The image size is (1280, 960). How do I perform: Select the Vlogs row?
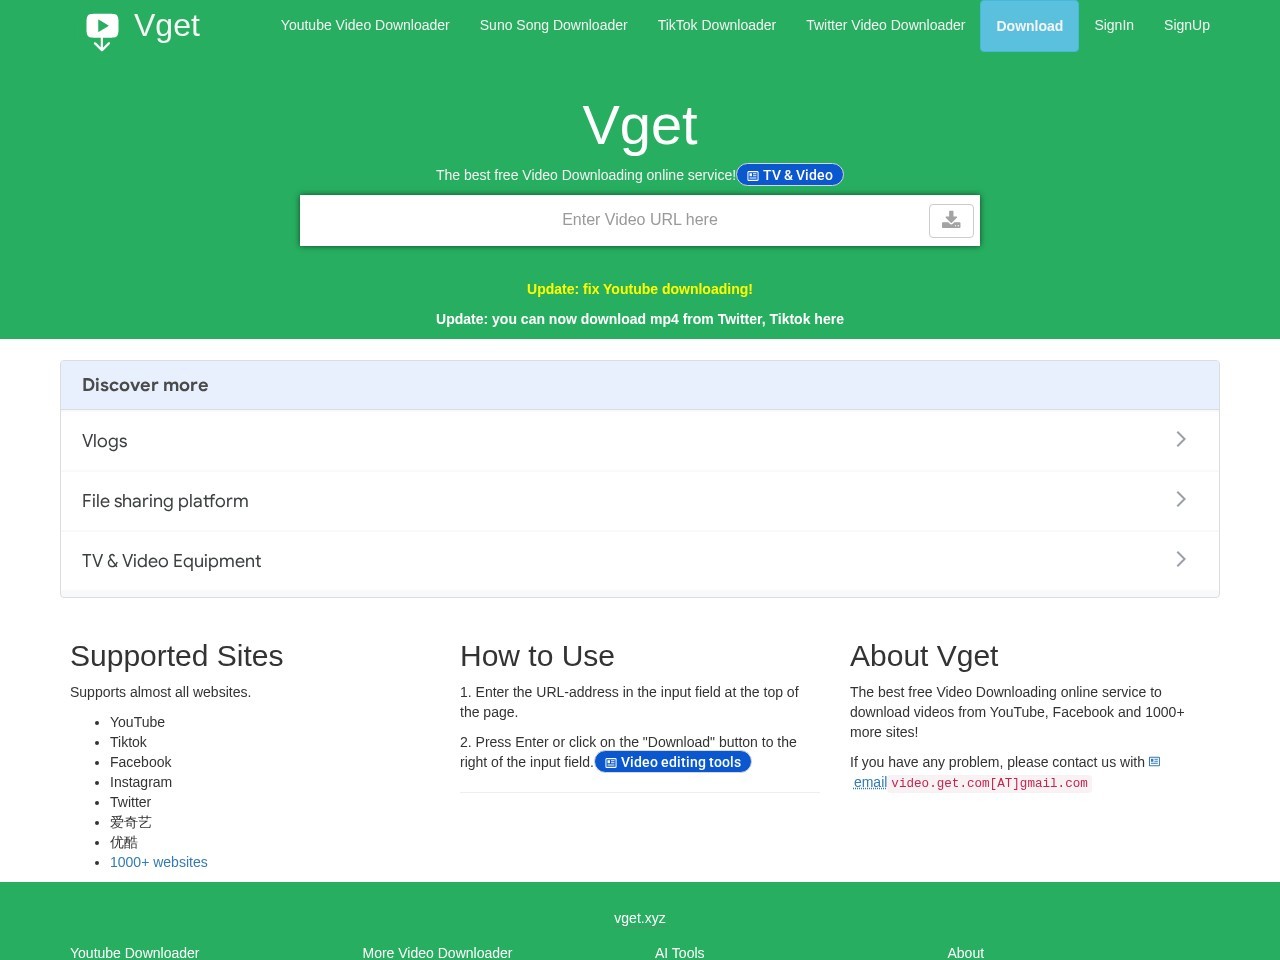(640, 440)
